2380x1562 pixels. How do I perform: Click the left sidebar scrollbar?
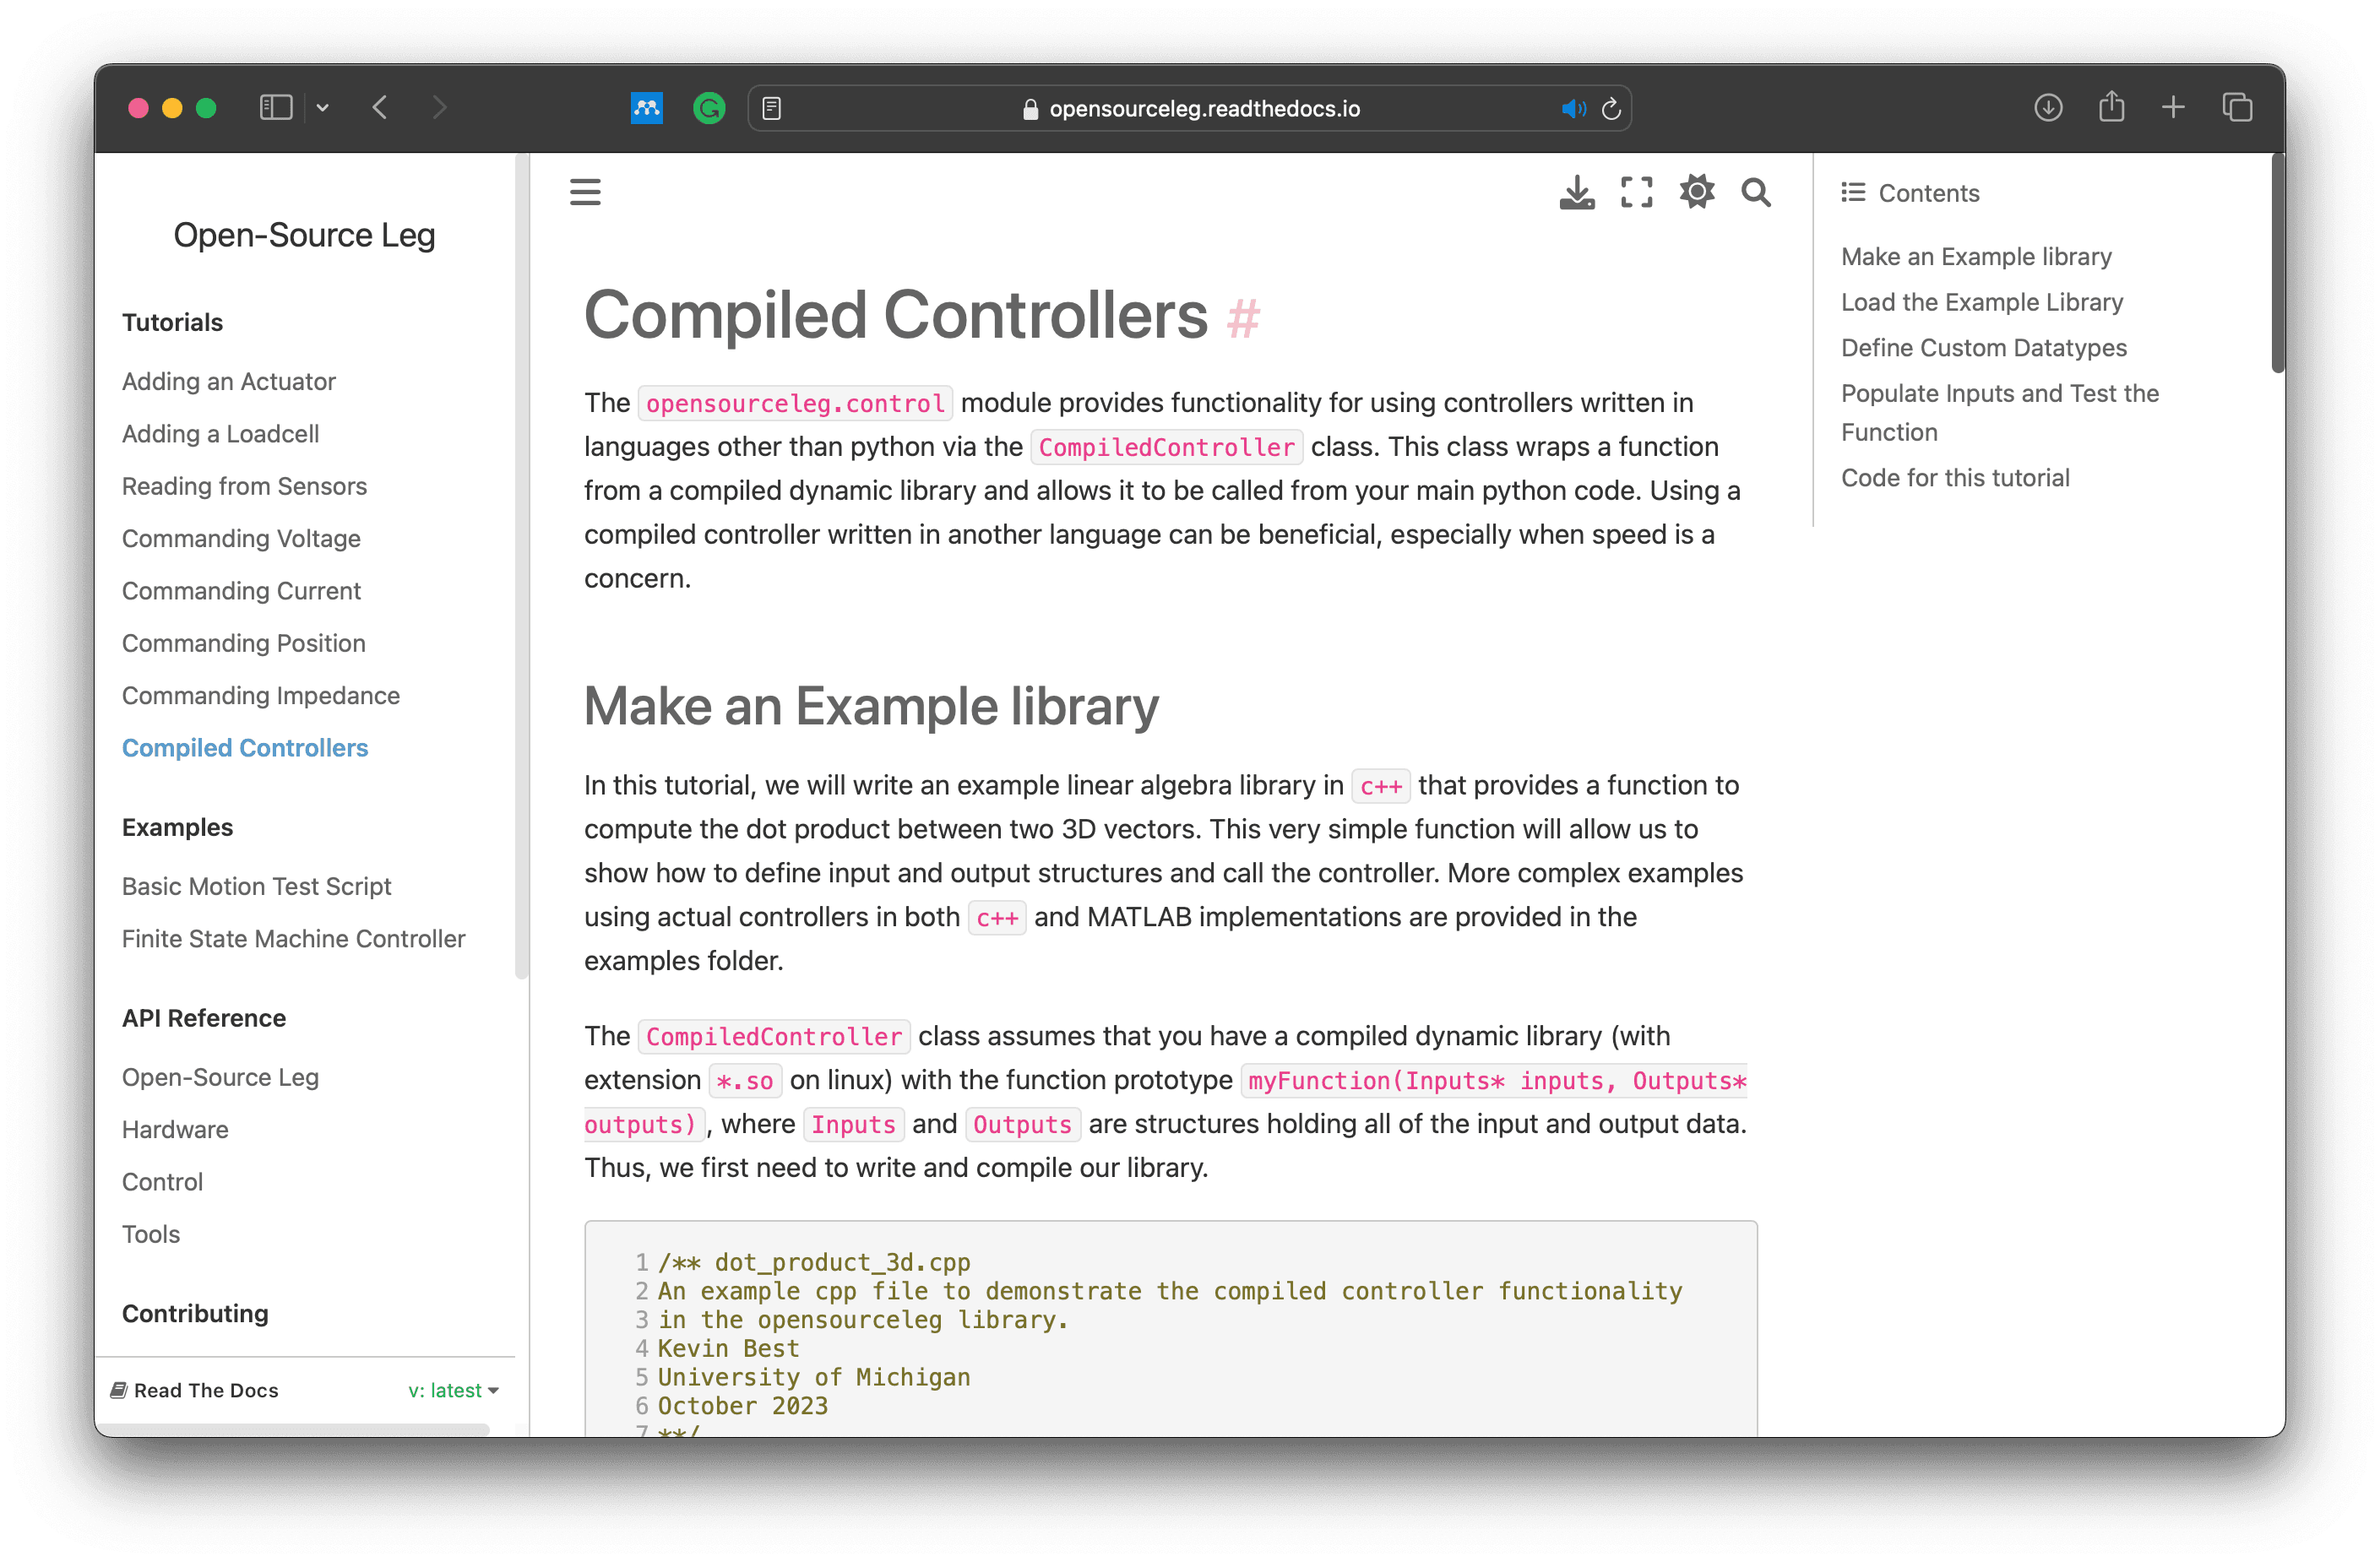pos(521,566)
